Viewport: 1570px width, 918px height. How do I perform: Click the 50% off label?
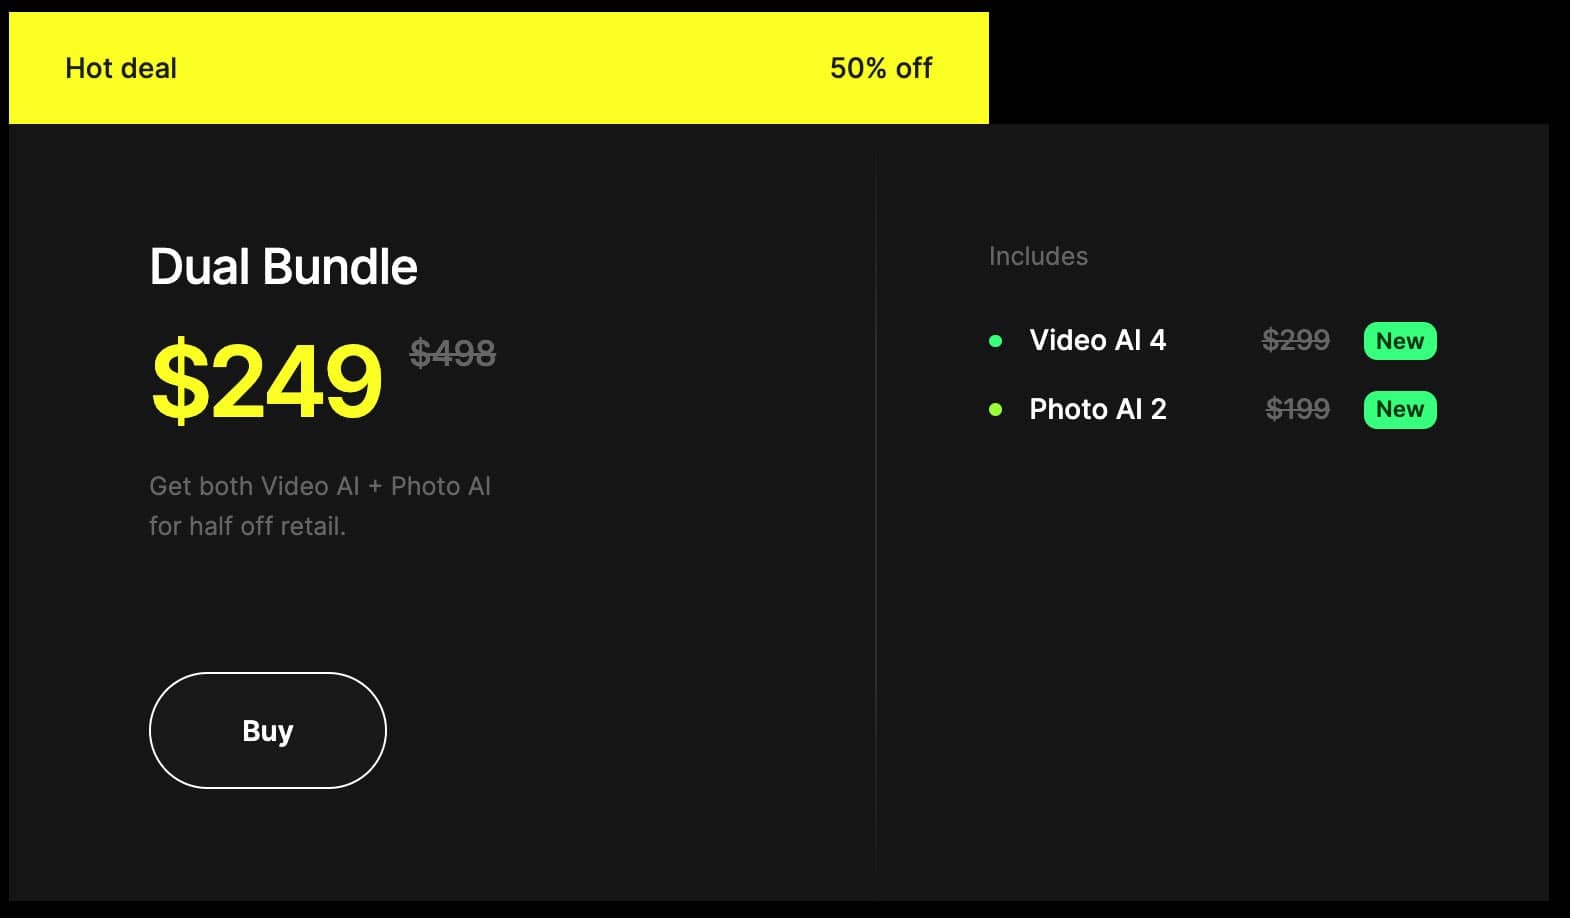[881, 68]
